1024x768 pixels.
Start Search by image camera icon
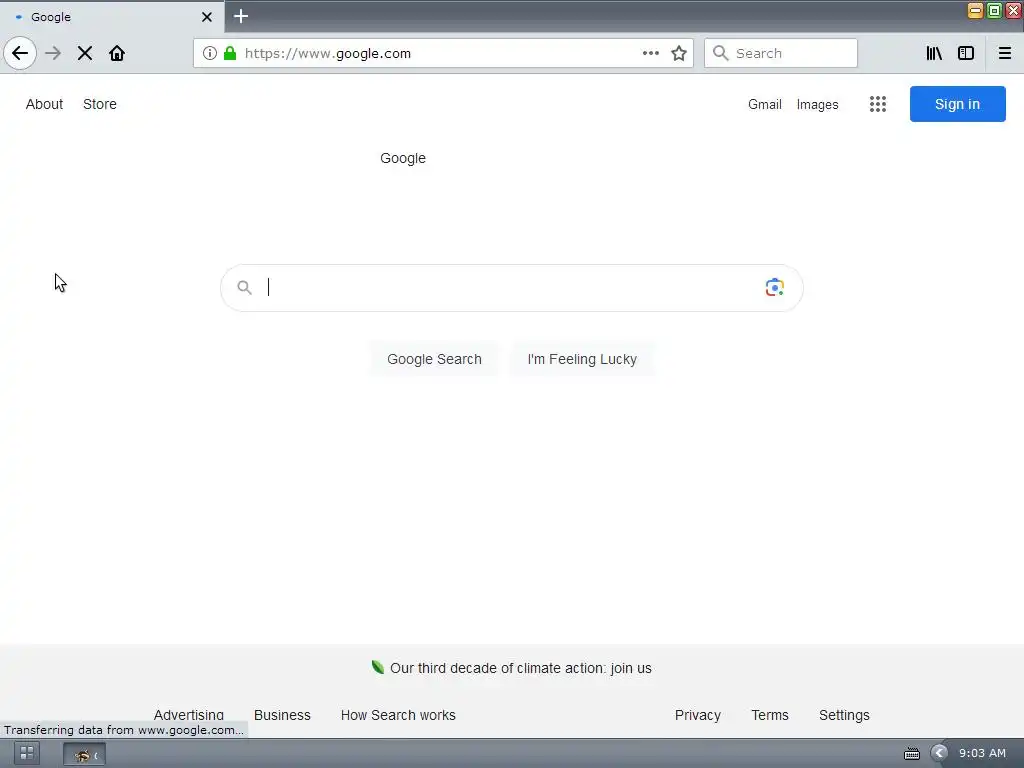775,287
